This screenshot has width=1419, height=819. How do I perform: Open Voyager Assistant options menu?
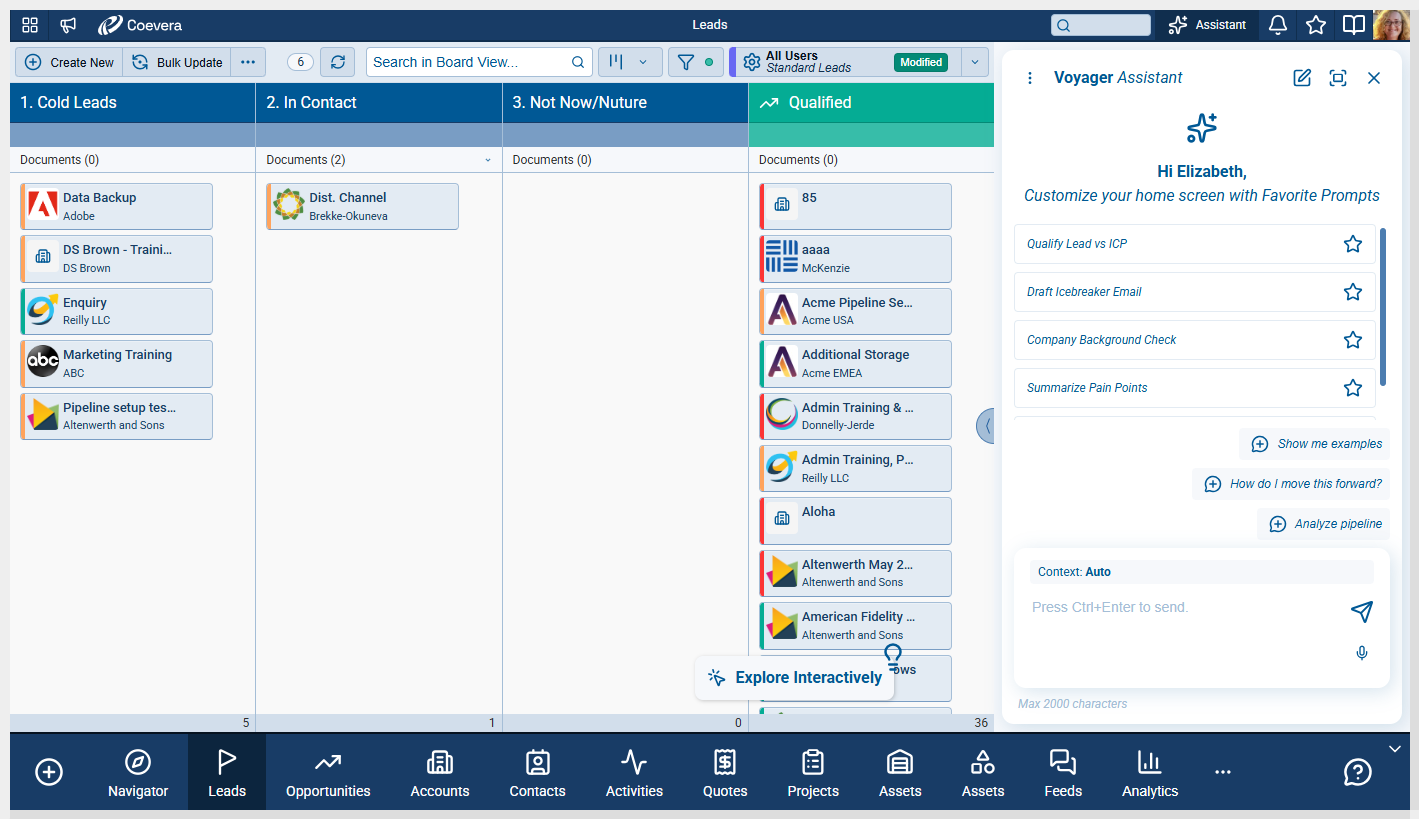[1030, 78]
